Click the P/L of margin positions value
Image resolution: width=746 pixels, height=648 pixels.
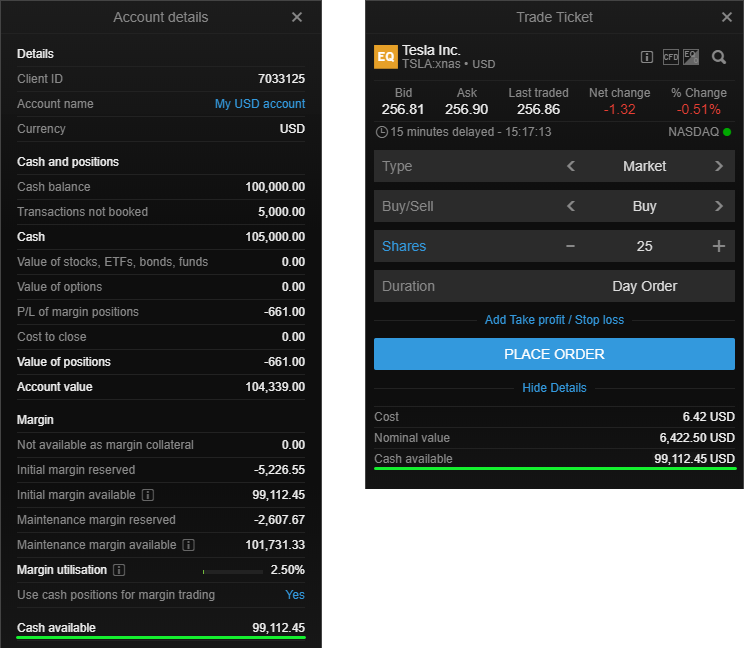pos(285,312)
